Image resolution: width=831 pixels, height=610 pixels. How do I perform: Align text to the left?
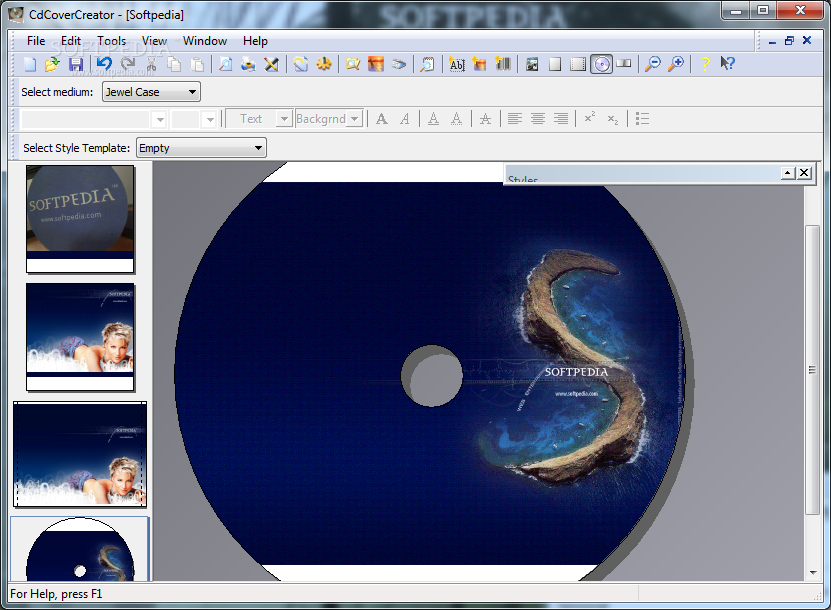tap(514, 119)
